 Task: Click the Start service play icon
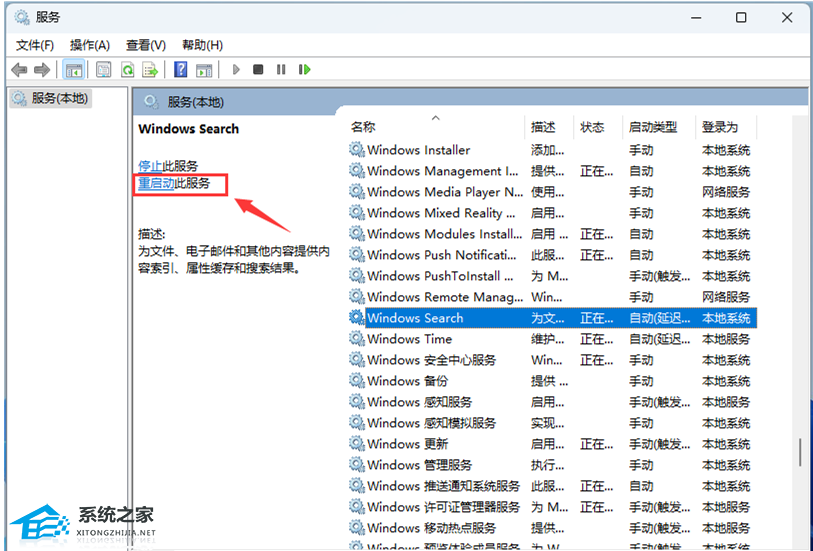[236, 69]
